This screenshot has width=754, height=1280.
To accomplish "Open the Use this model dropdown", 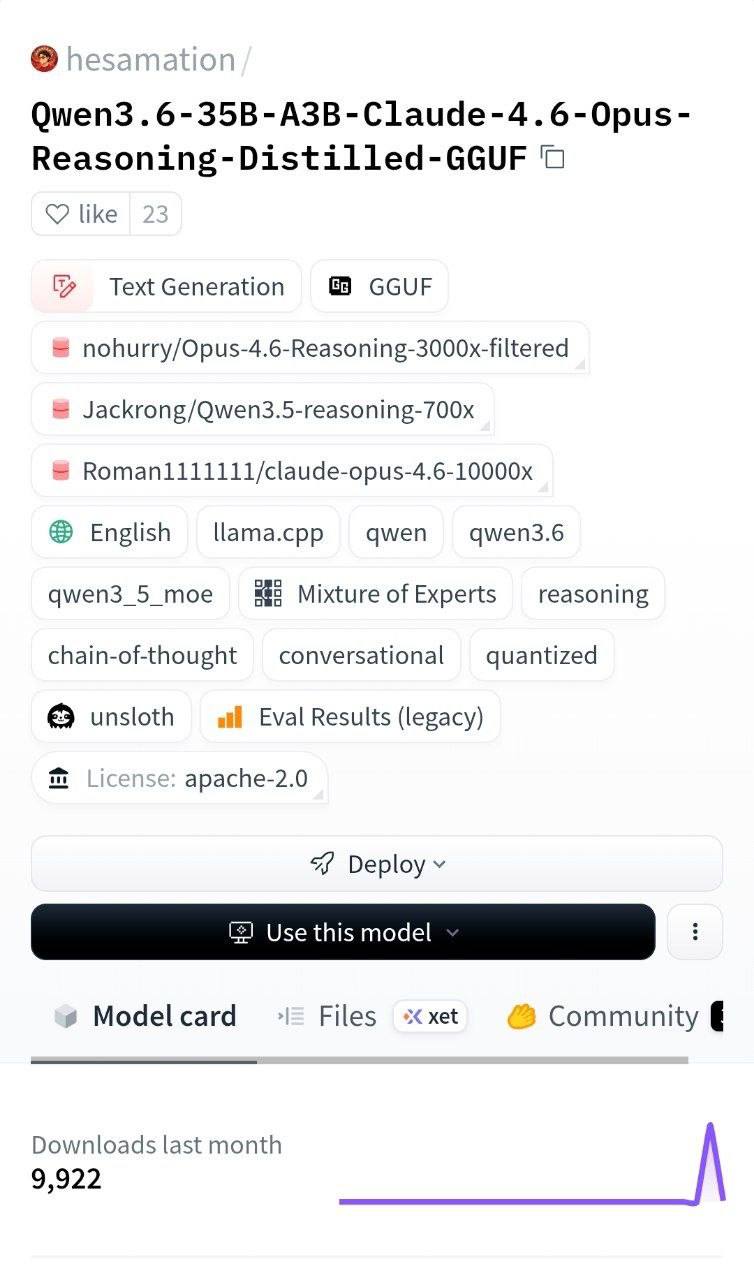I will pyautogui.click(x=343, y=932).
